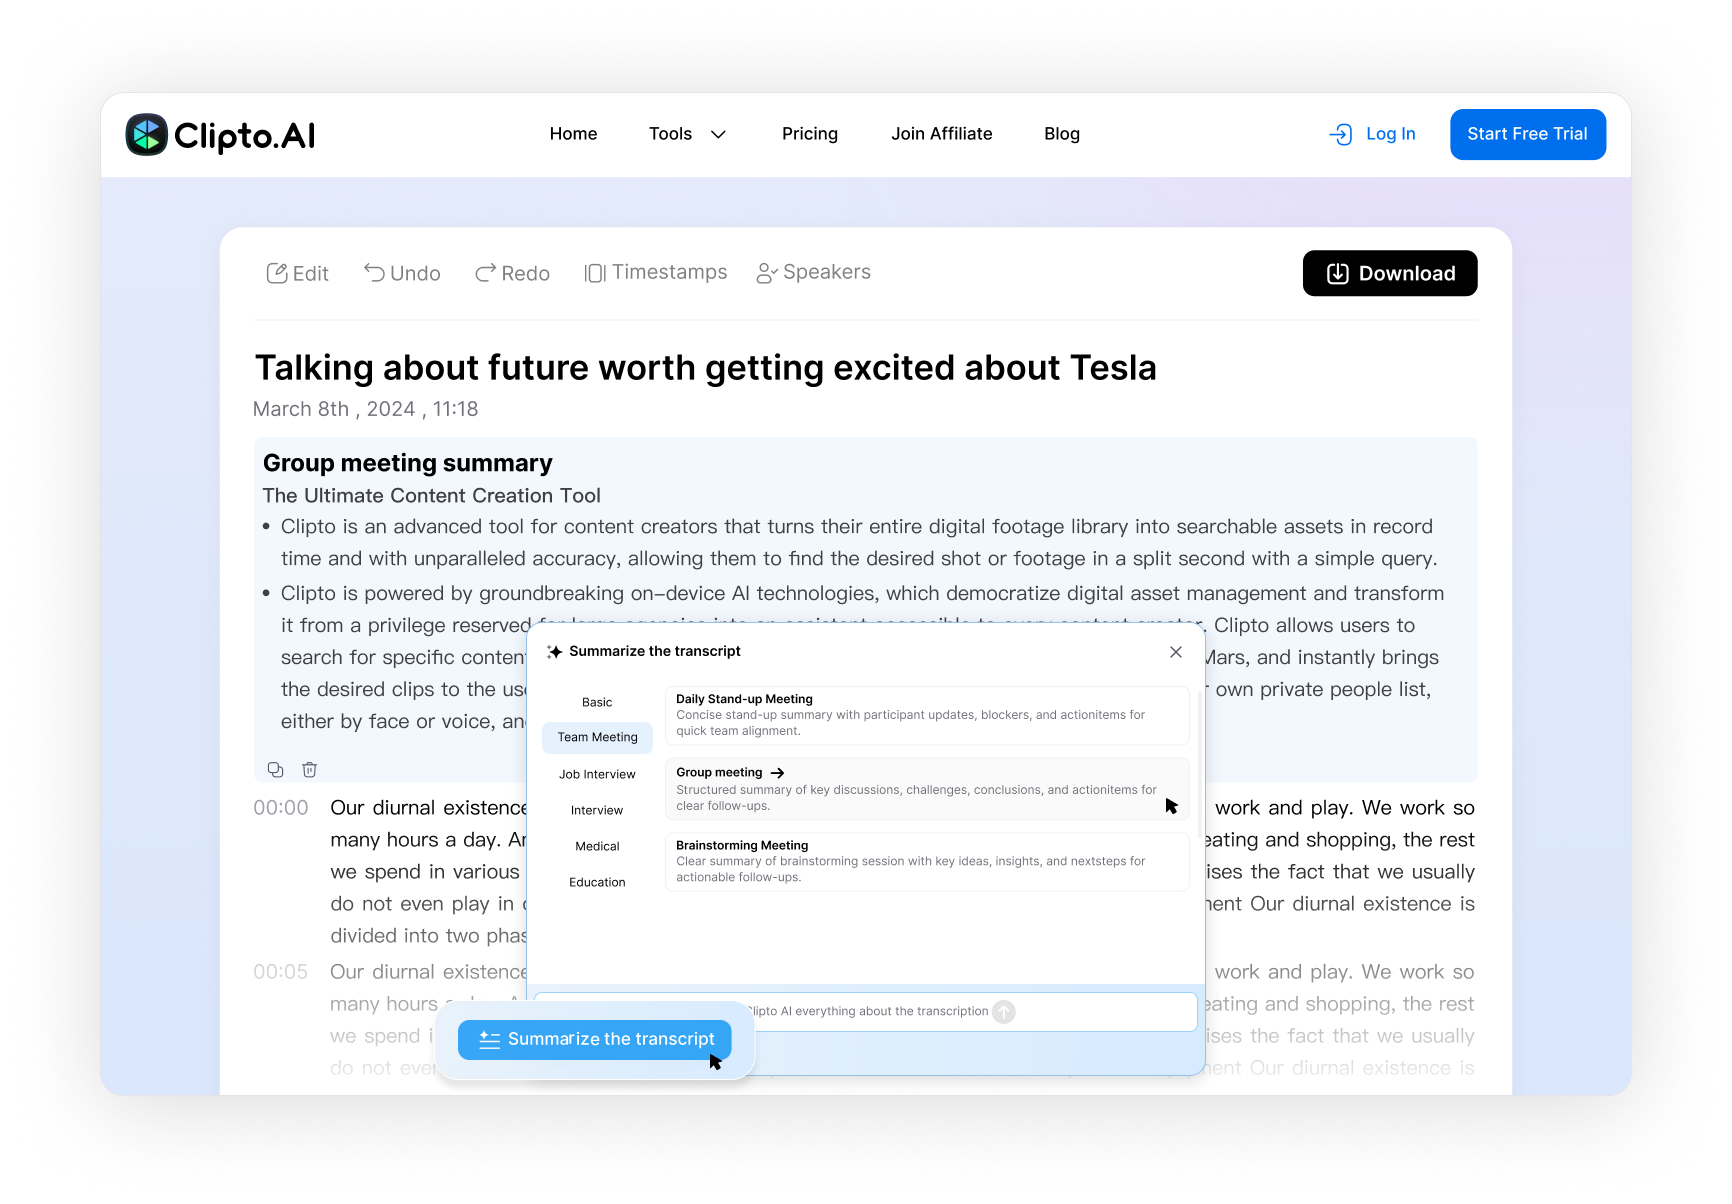Choose the Group meeting summary template
1732x1204 pixels.
click(x=926, y=789)
